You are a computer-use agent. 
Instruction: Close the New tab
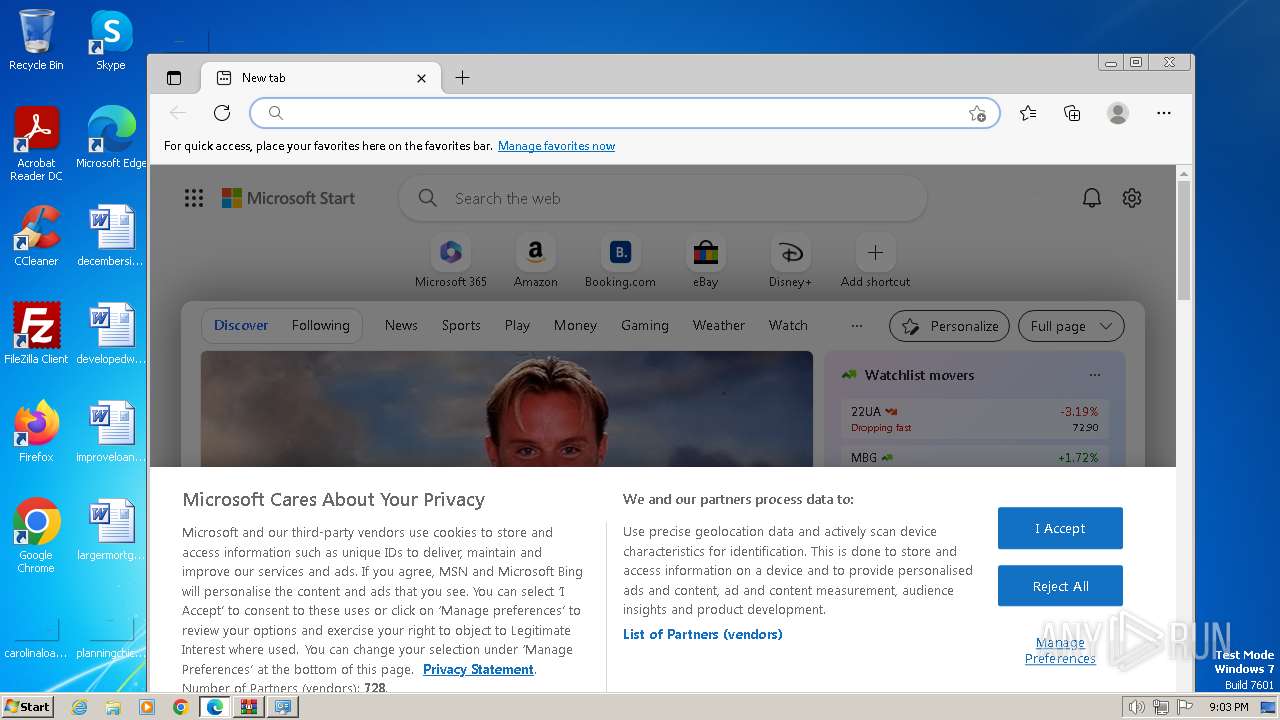[x=421, y=78]
